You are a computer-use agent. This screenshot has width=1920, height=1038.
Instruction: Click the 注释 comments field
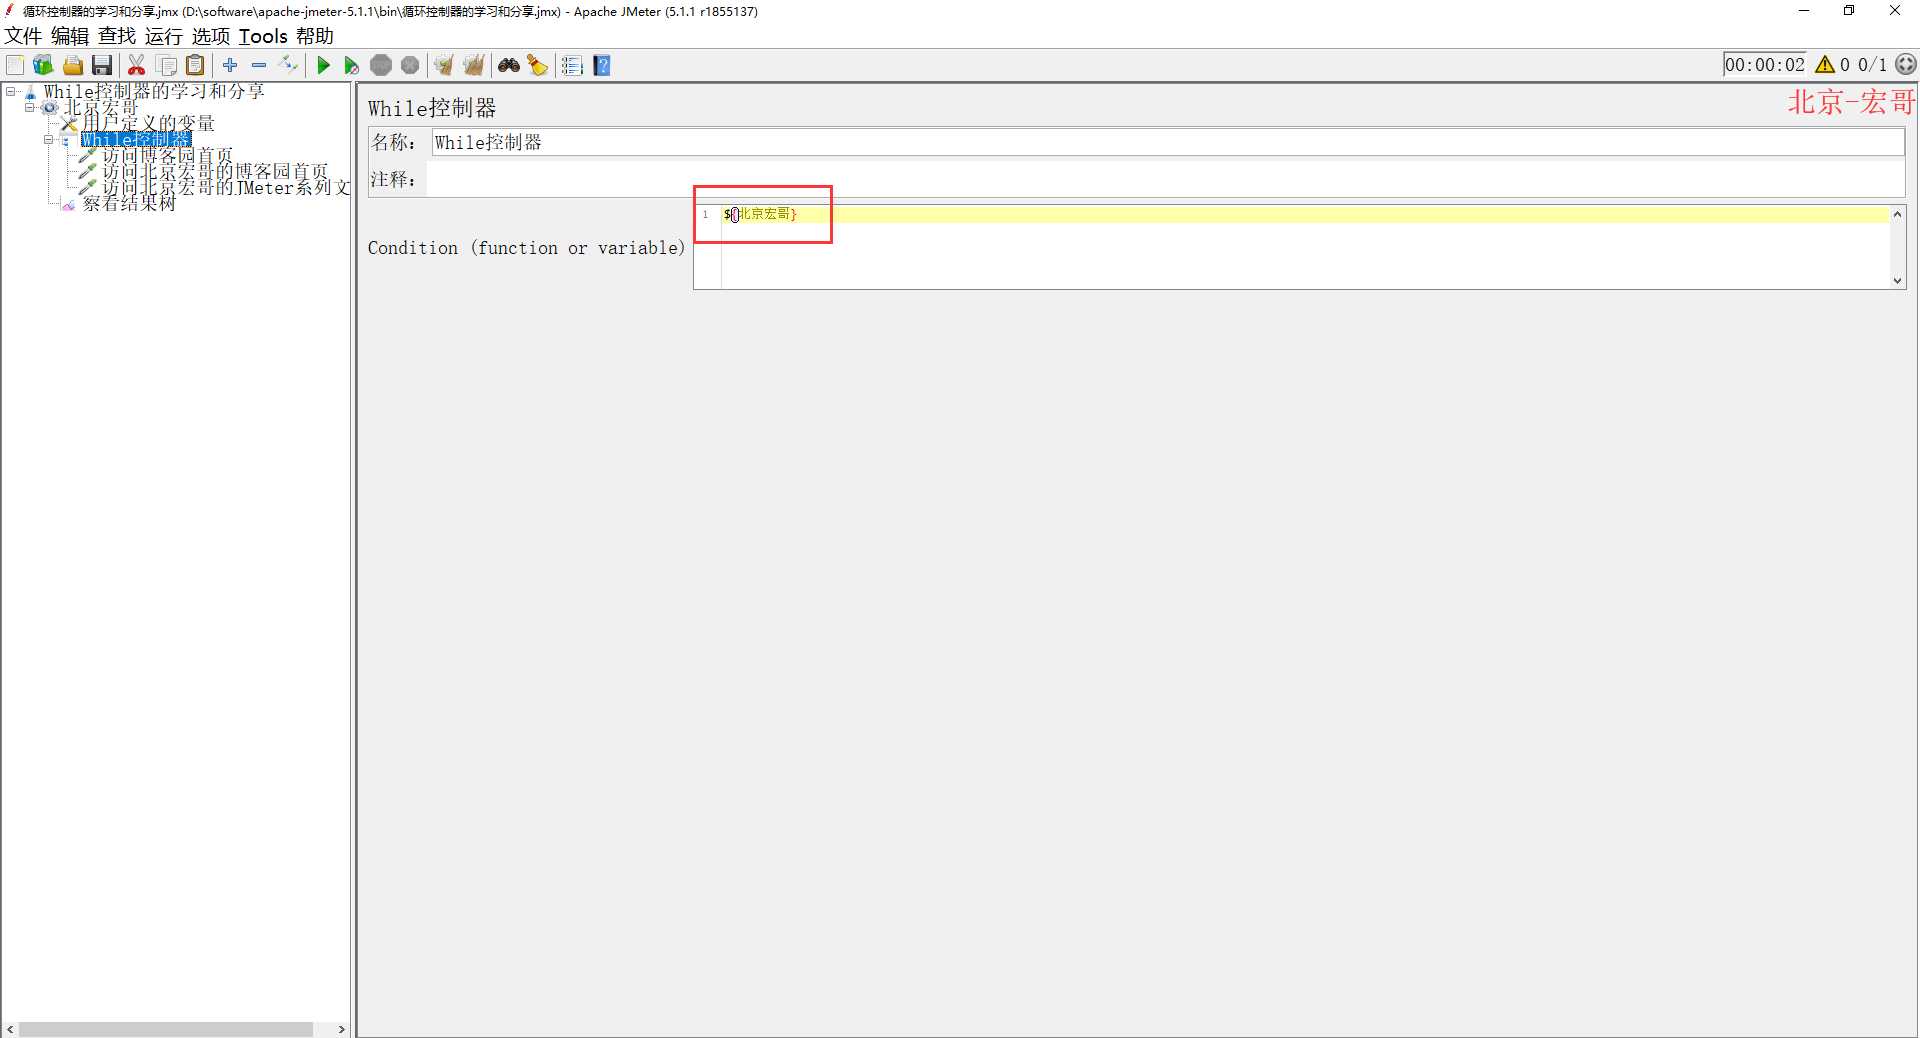(1165, 179)
